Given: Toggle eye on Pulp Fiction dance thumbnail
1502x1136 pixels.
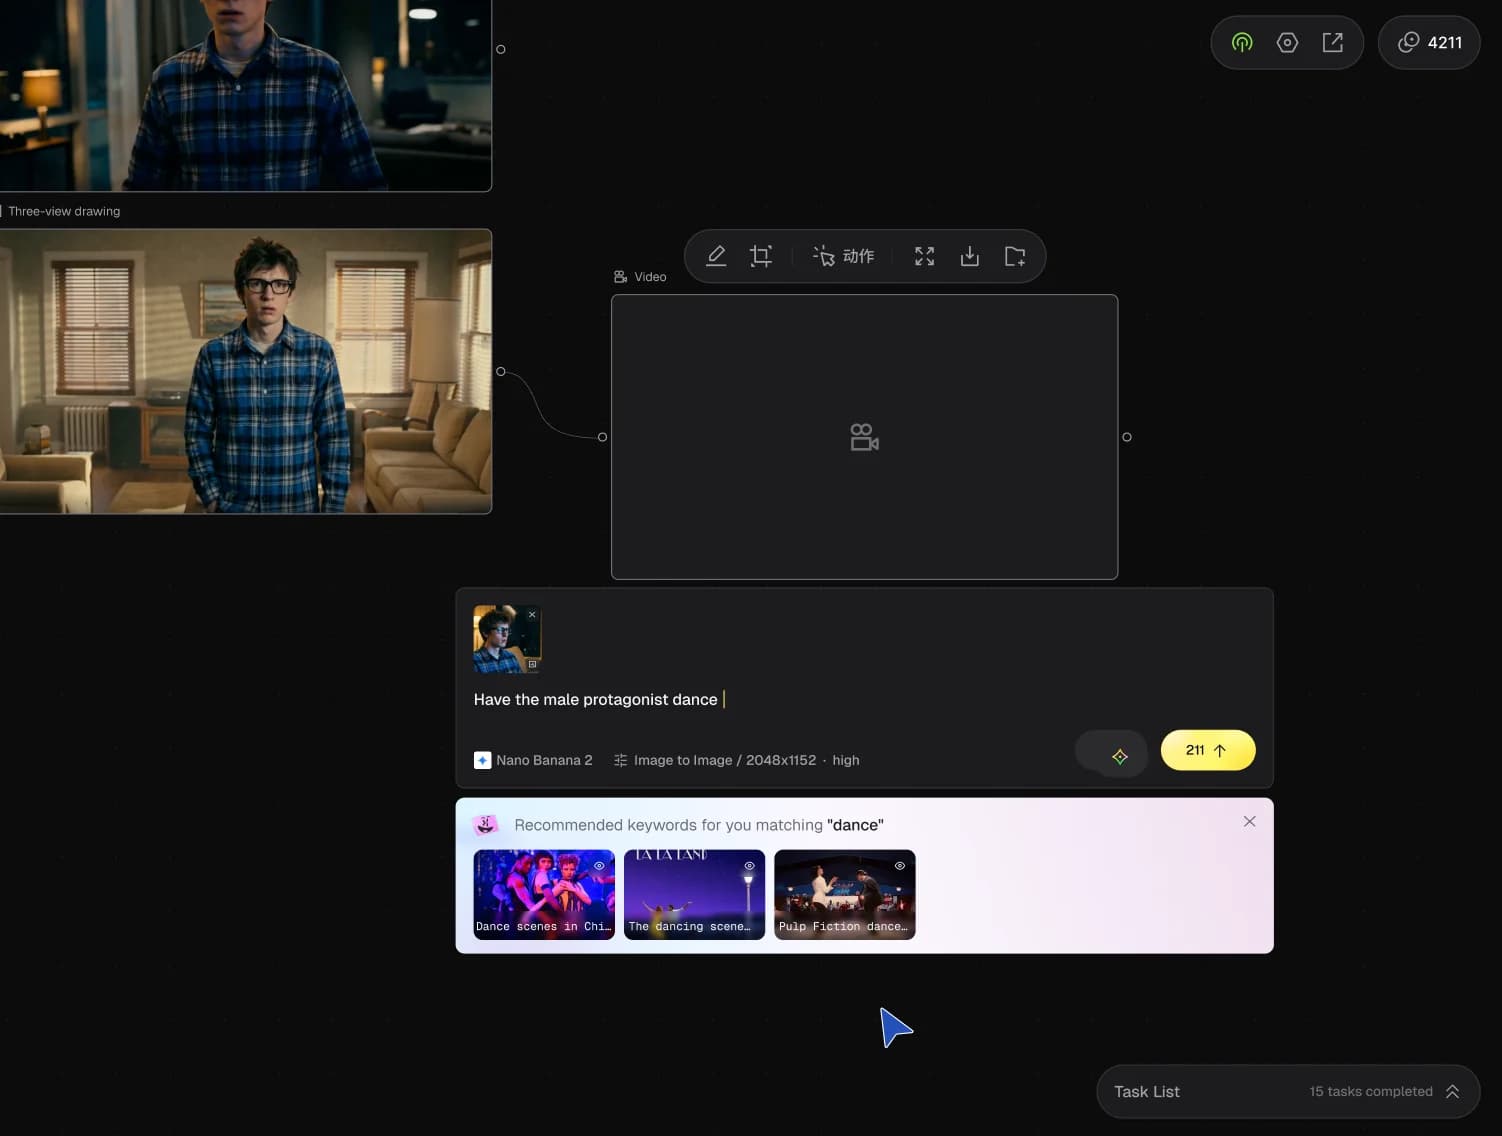Looking at the screenshot, I should click(900, 866).
